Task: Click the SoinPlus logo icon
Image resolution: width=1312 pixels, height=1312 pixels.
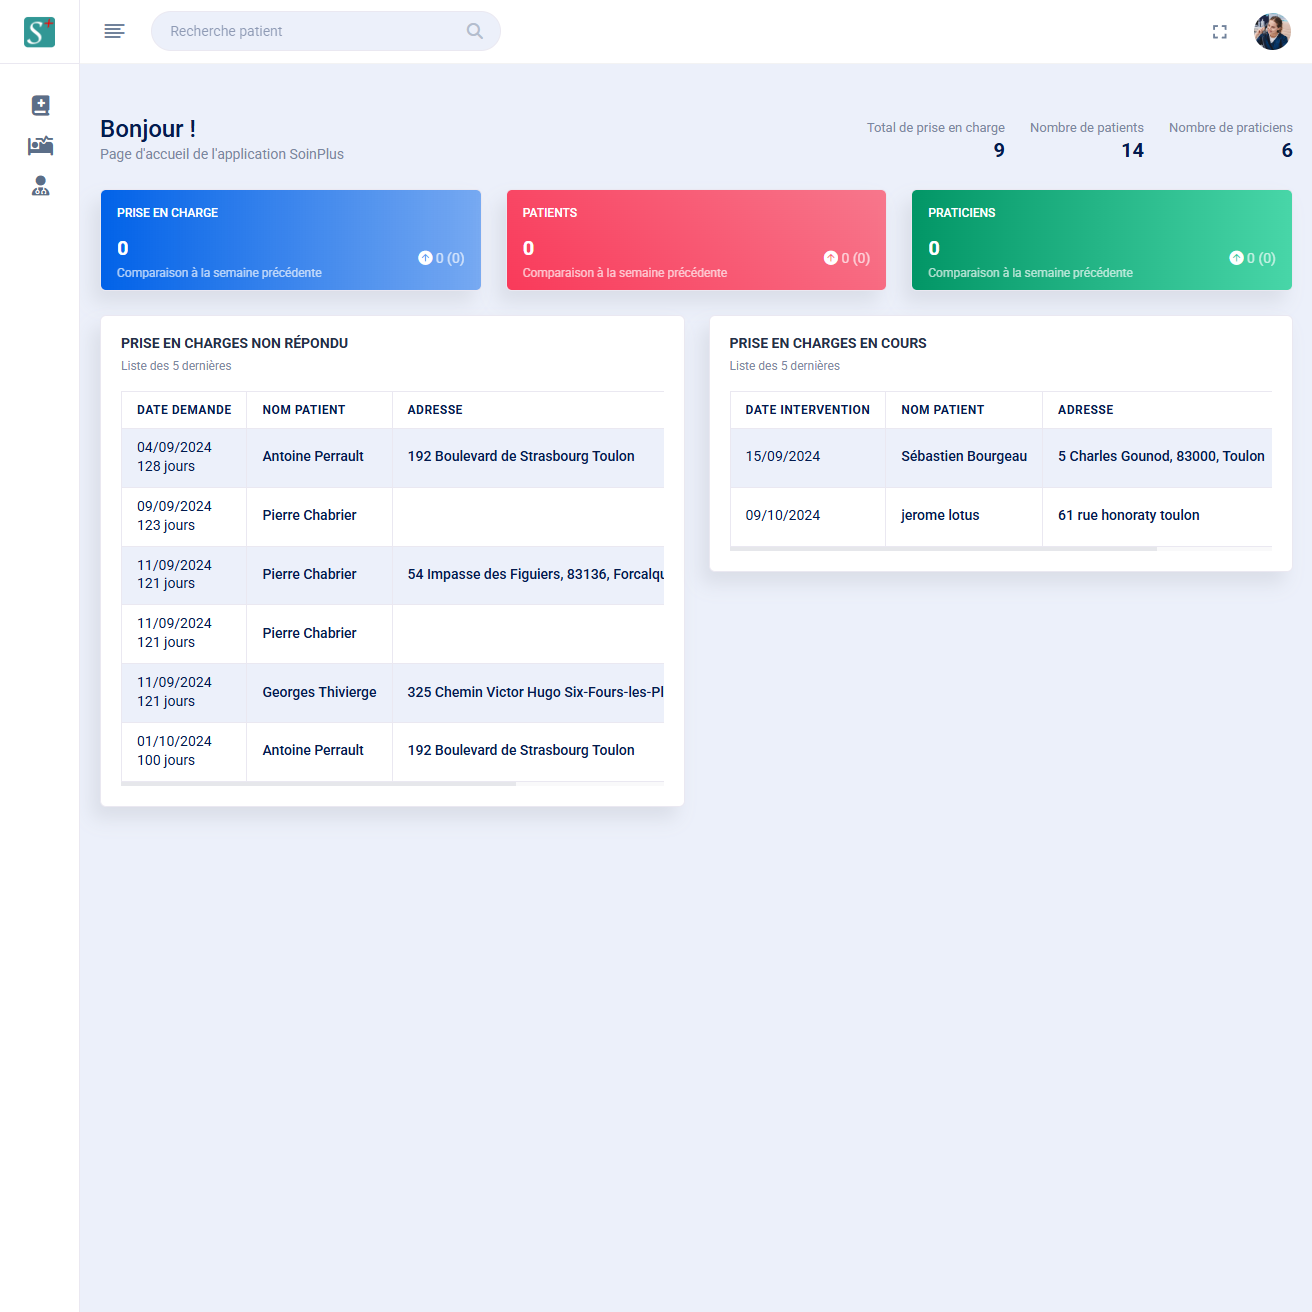Action: [x=39, y=32]
